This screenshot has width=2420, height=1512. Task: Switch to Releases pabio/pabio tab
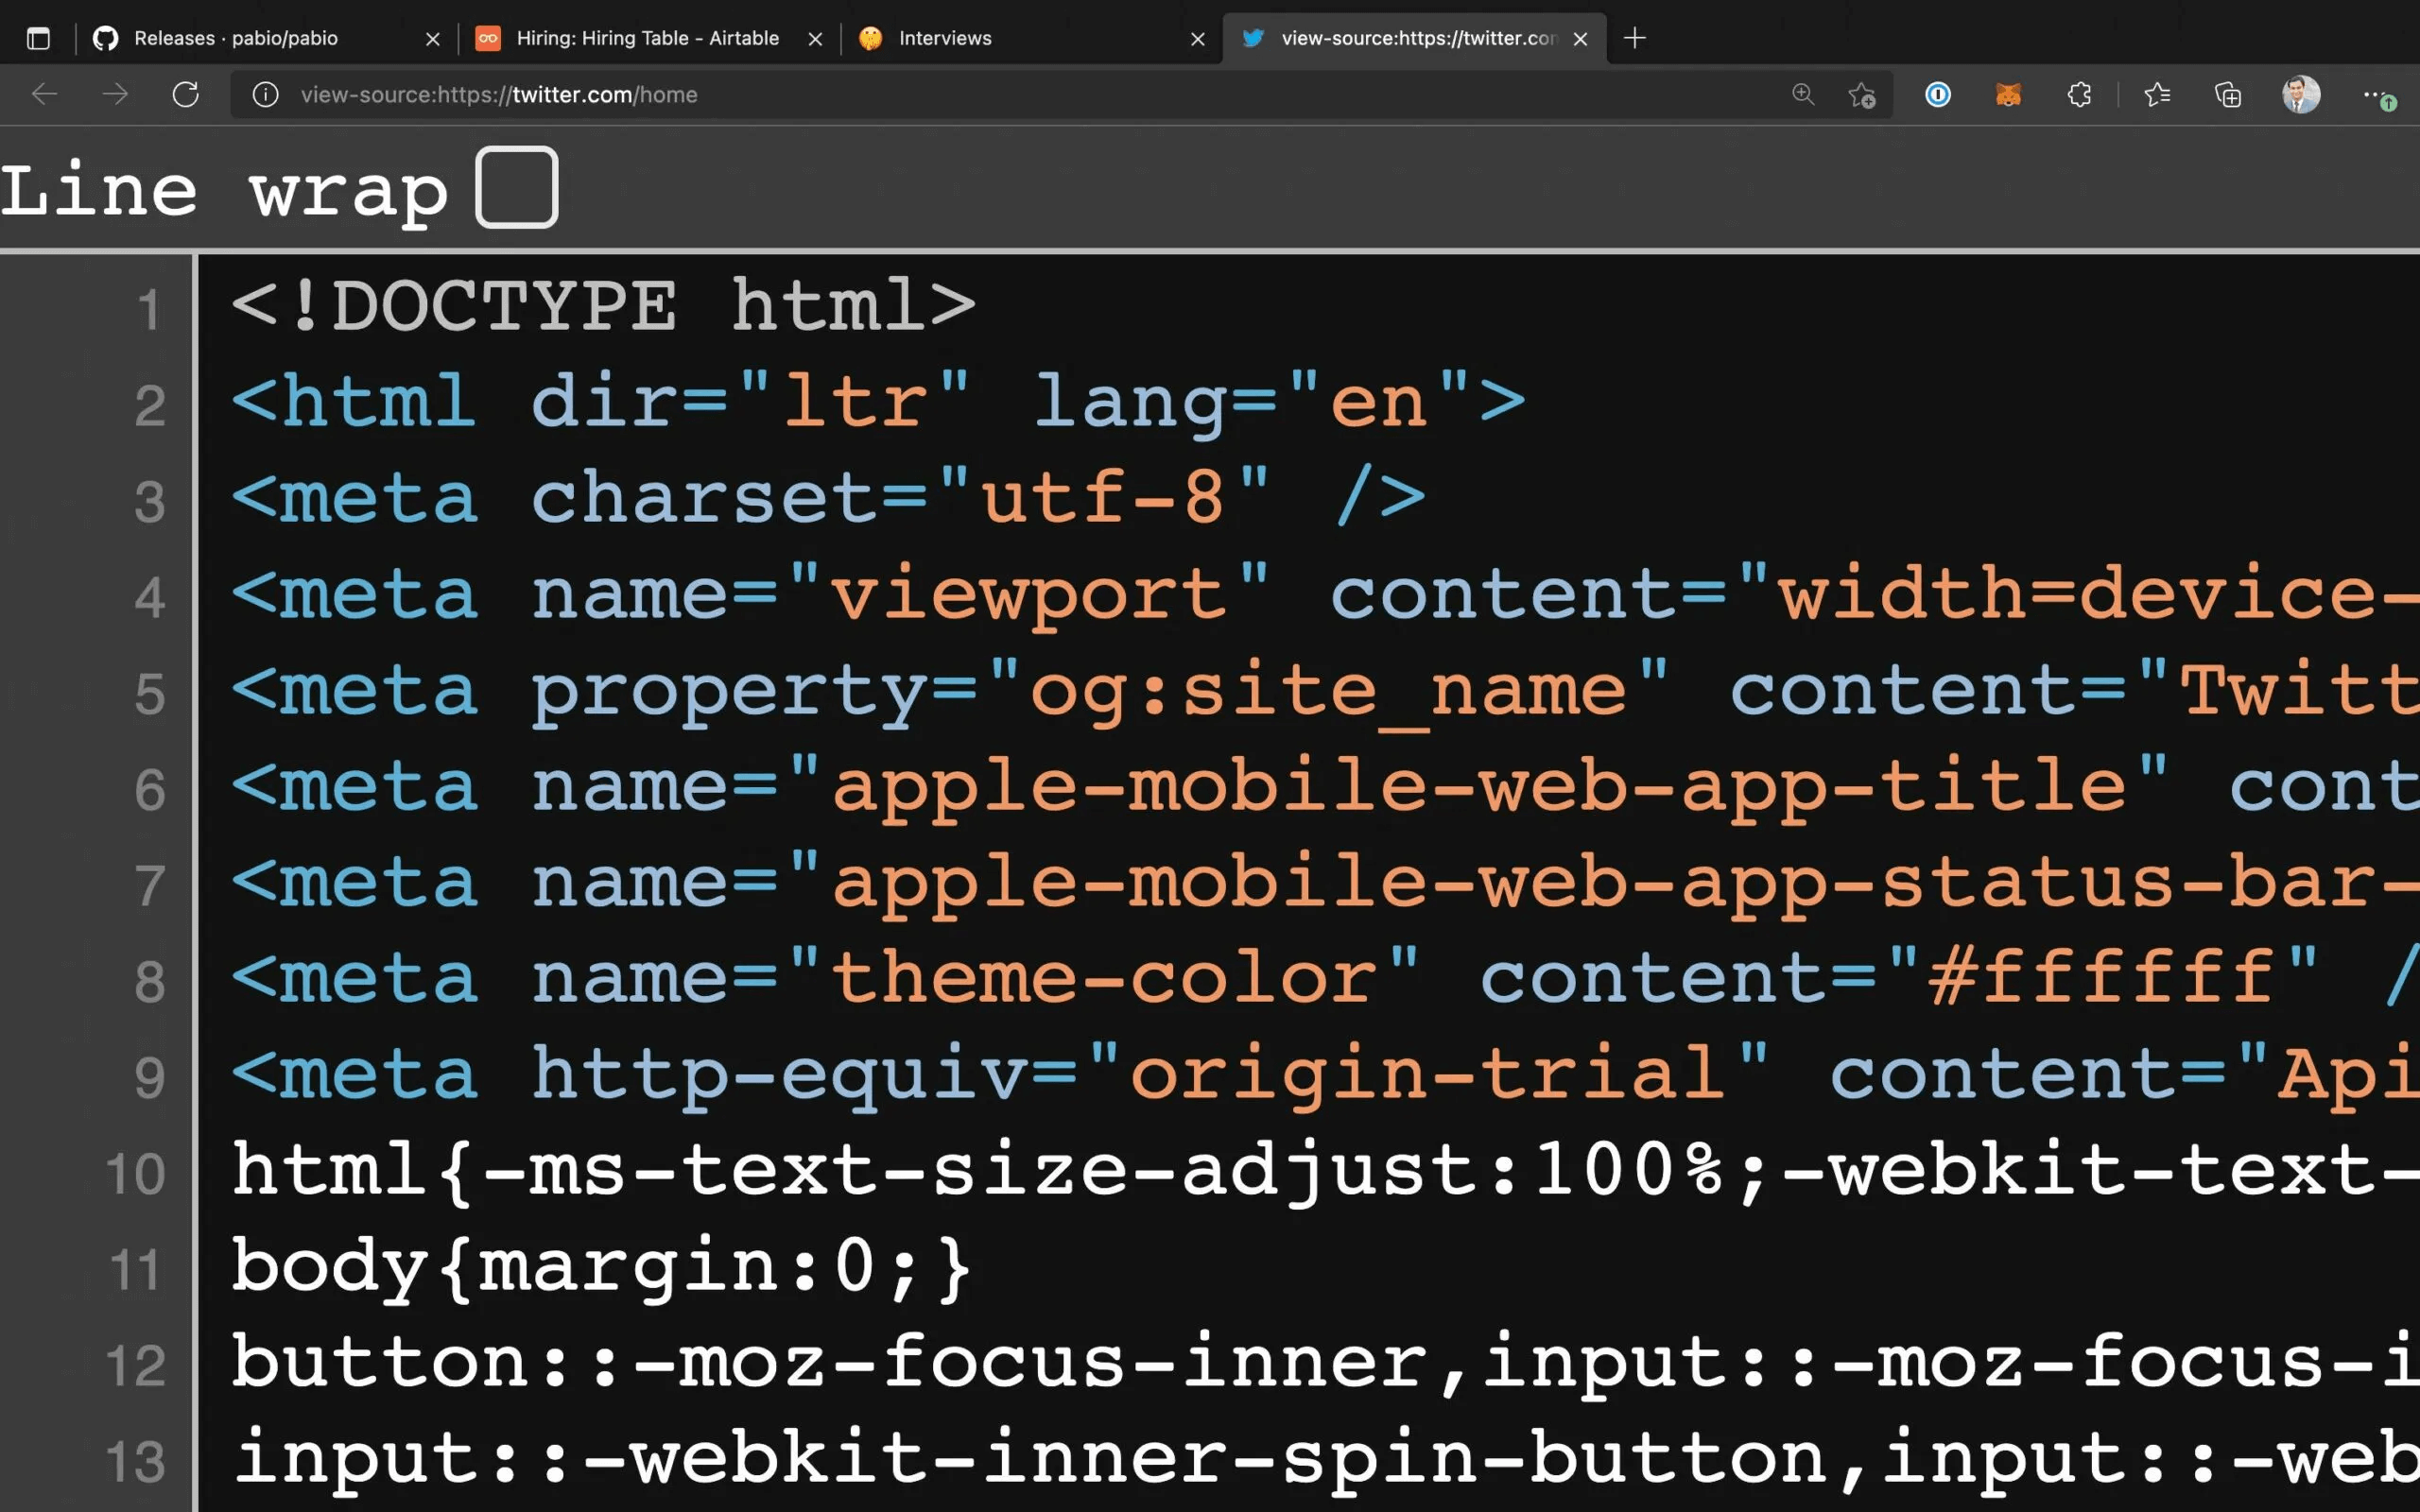coord(236,39)
